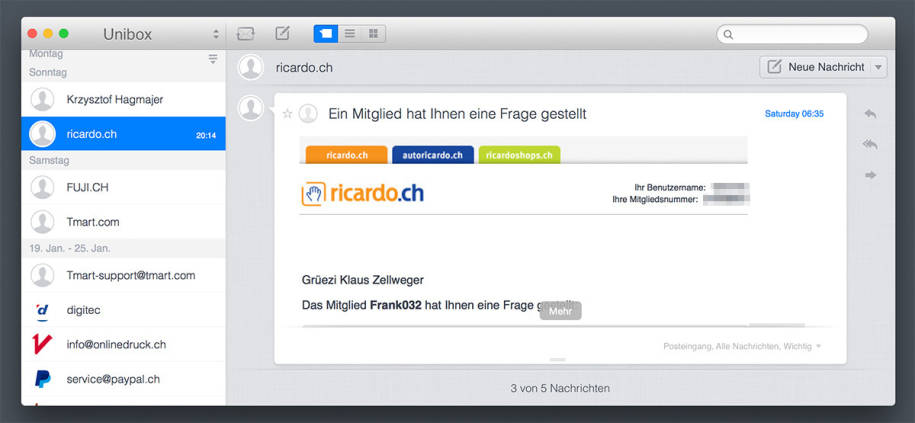Image resolution: width=915 pixels, height=423 pixels.
Task: Click the Mehr button to expand message
Action: click(560, 311)
